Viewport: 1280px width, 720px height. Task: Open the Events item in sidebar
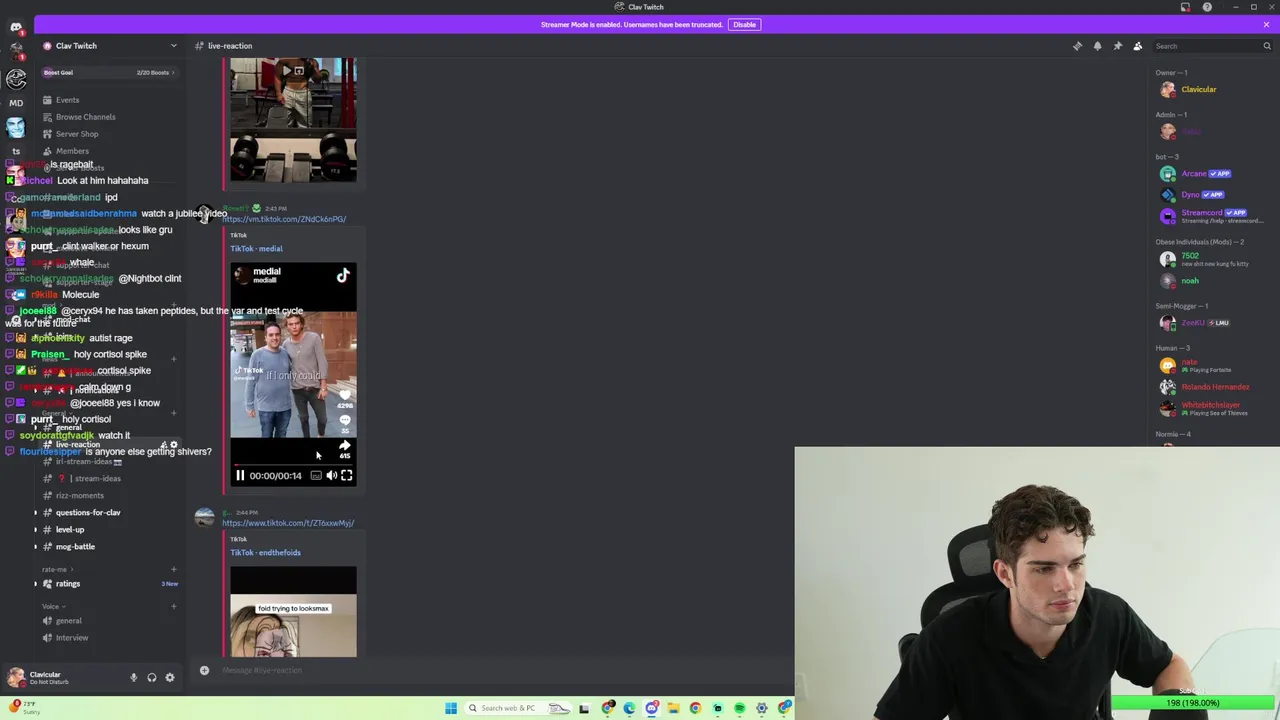pos(67,100)
